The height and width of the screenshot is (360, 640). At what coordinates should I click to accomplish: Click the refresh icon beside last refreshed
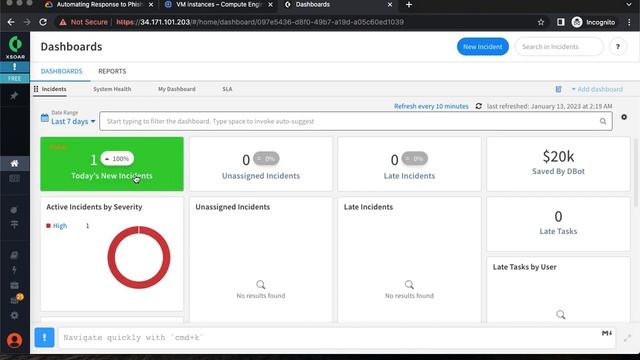pyautogui.click(x=478, y=106)
